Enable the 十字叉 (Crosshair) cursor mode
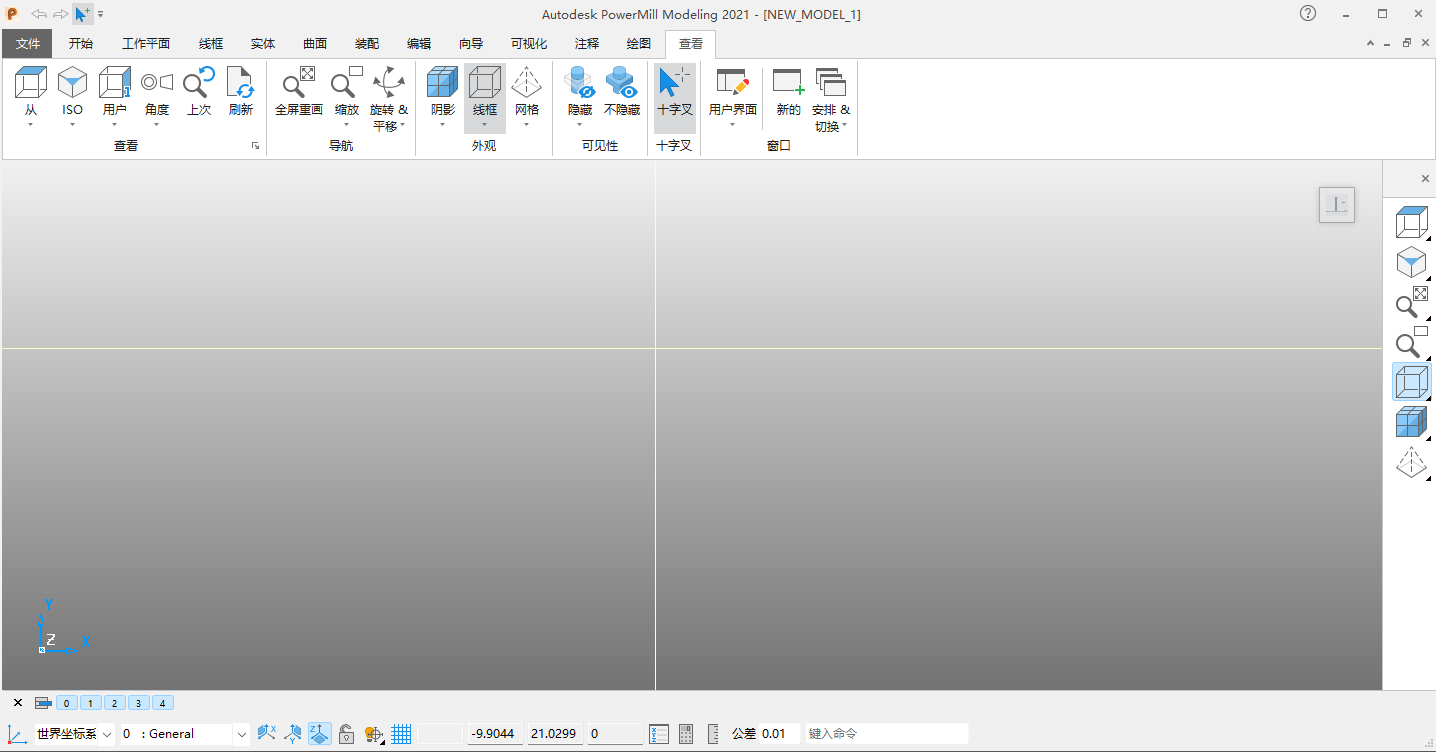1436x752 pixels. (674, 95)
